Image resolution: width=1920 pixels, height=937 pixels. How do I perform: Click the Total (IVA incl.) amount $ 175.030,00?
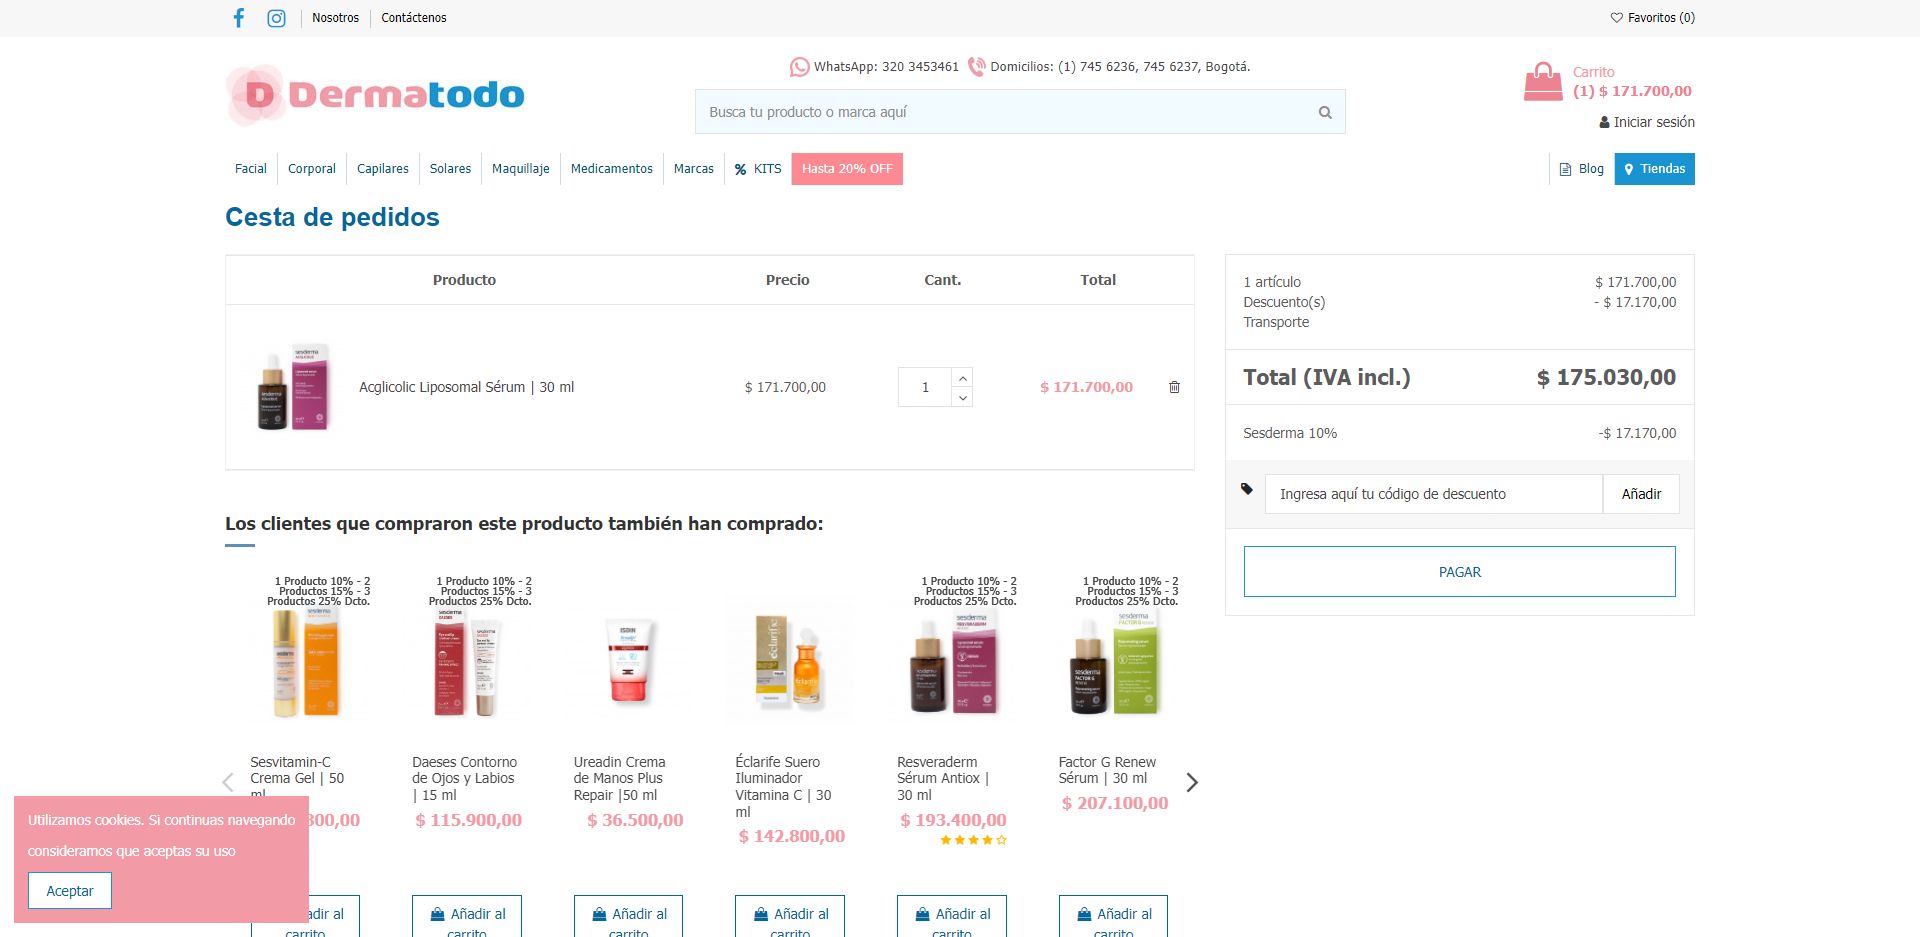coord(1606,377)
